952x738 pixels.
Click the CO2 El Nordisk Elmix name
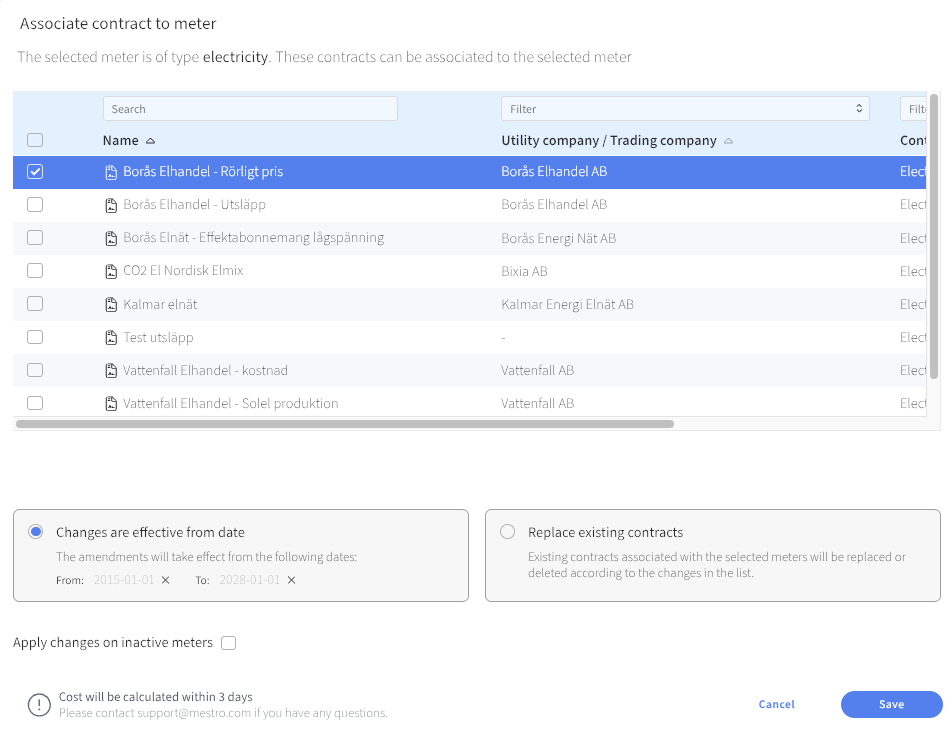click(x=183, y=271)
